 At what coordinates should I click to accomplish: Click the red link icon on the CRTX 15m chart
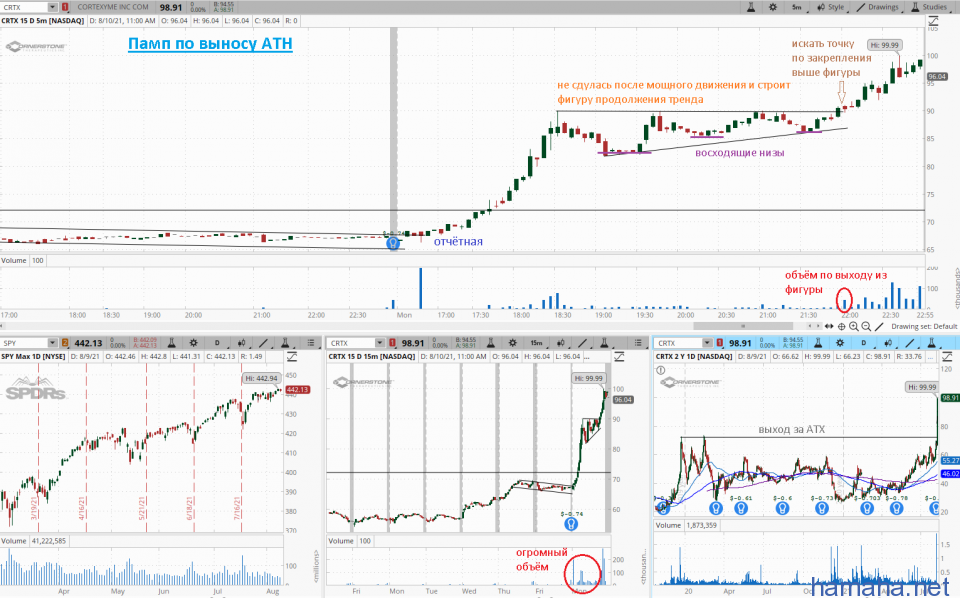[x=392, y=343]
